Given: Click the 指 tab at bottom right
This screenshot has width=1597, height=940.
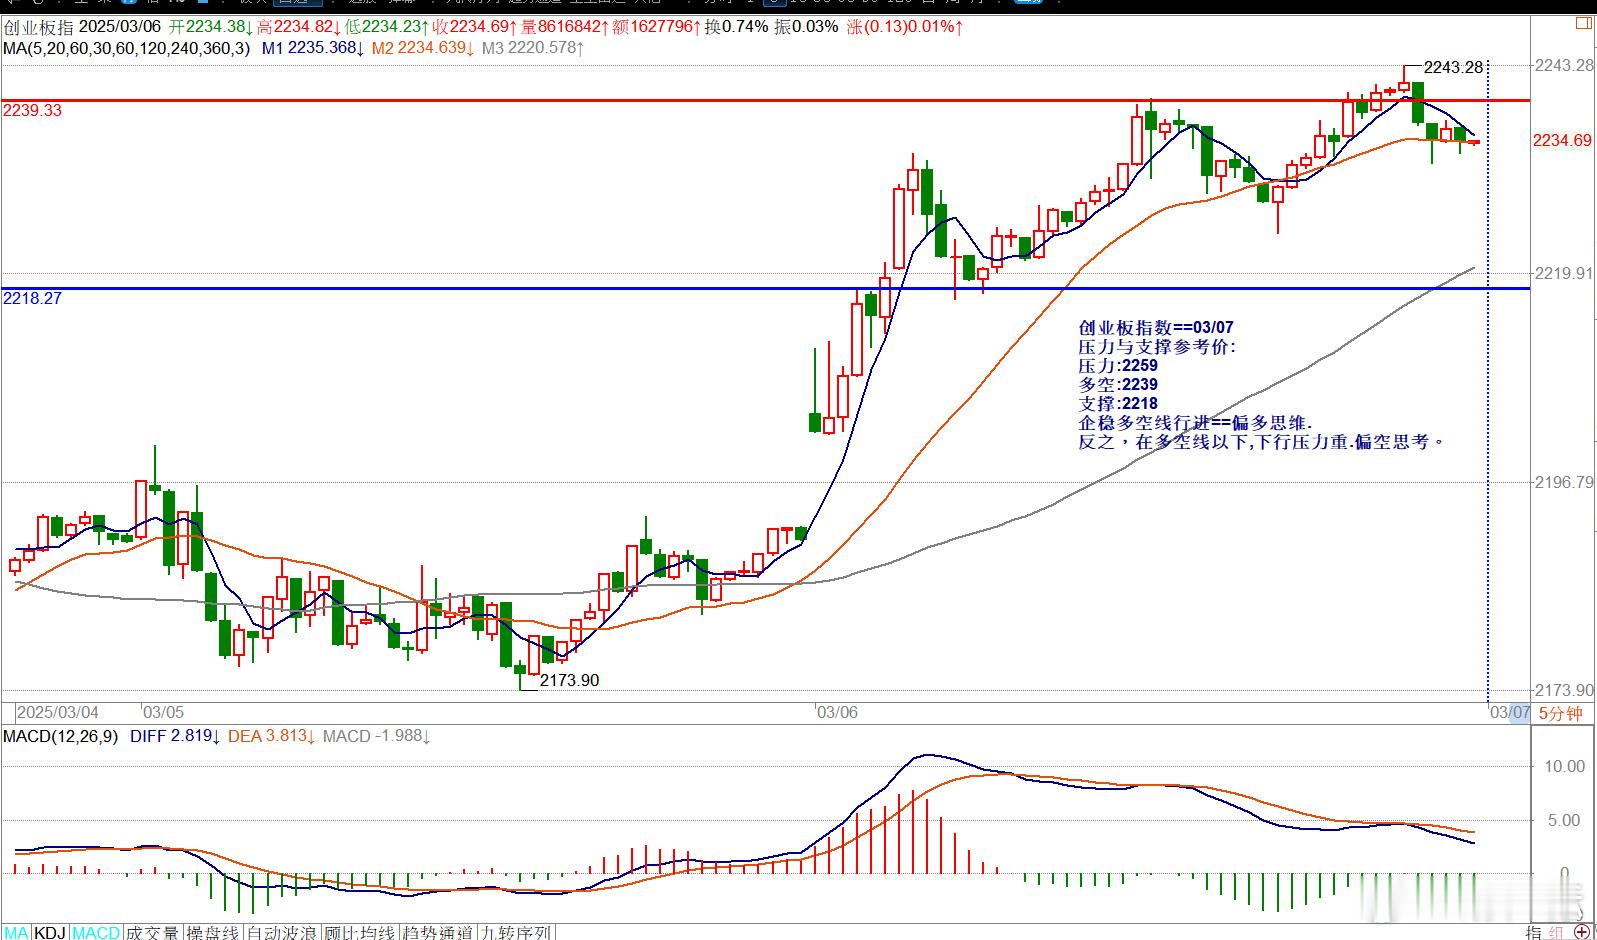Looking at the screenshot, I should coord(1534,932).
